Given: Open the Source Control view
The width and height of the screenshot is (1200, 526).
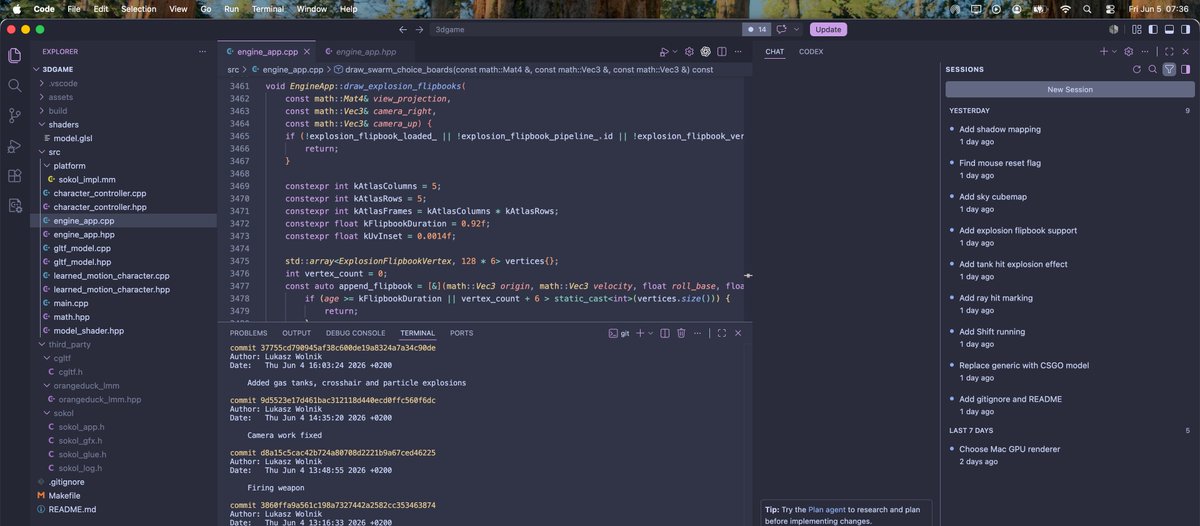Looking at the screenshot, I should [14, 116].
